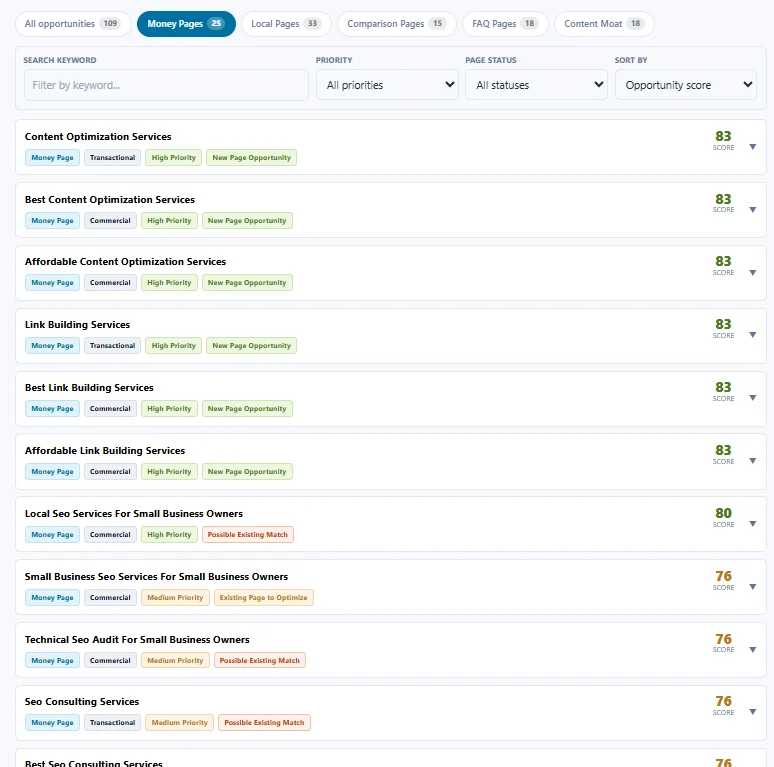
Task: Click New Page Opportunity tag on Best Link Building Services
Action: pos(247,409)
